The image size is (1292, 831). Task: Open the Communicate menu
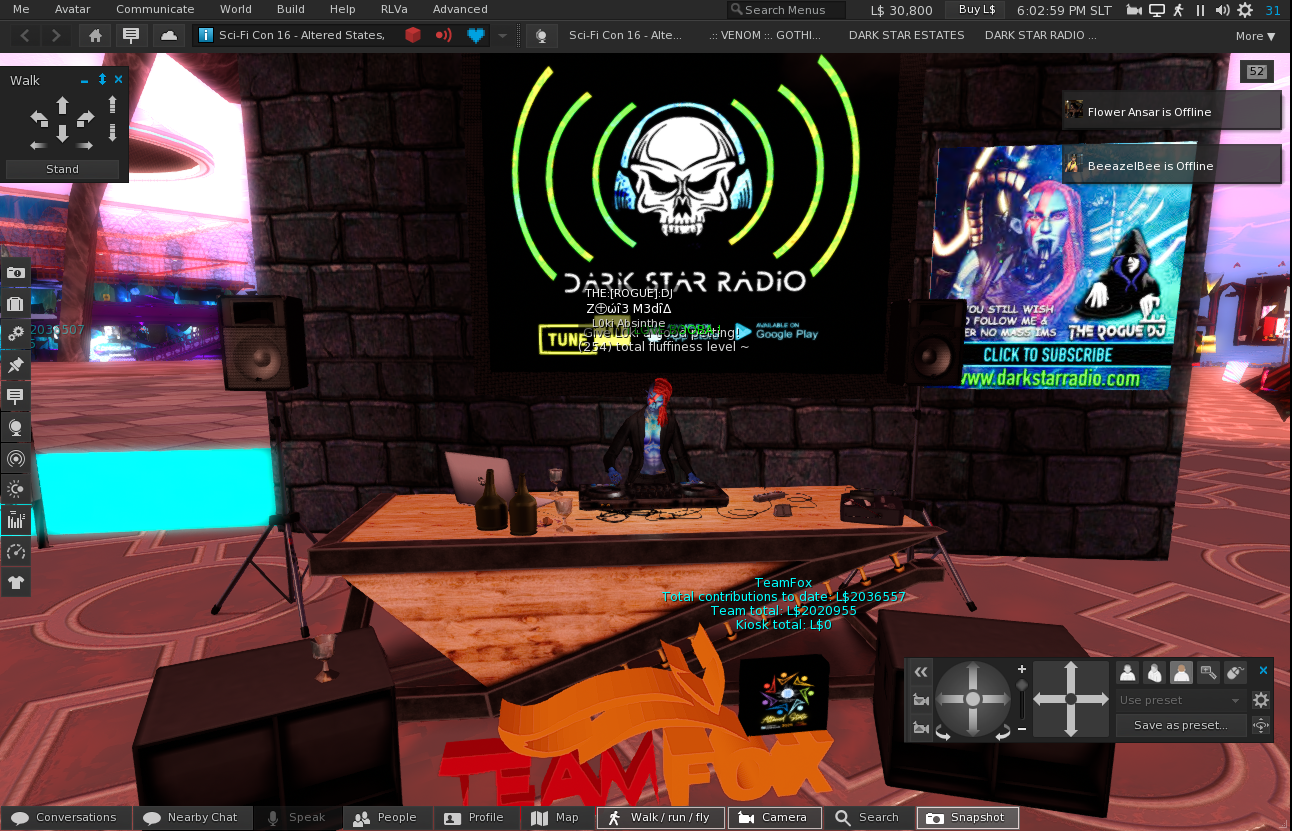(x=155, y=9)
